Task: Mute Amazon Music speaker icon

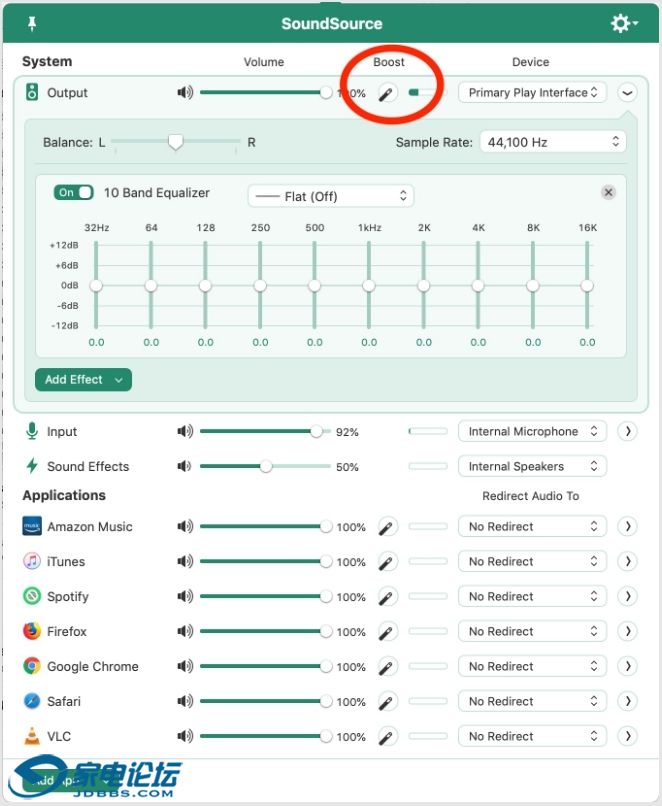Action: (185, 526)
